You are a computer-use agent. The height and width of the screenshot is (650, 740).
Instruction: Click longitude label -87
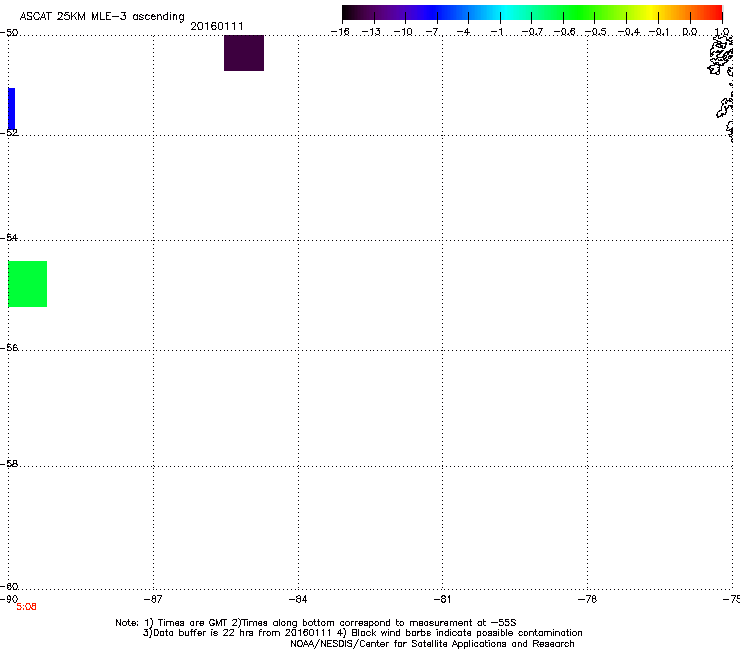[x=153, y=599]
